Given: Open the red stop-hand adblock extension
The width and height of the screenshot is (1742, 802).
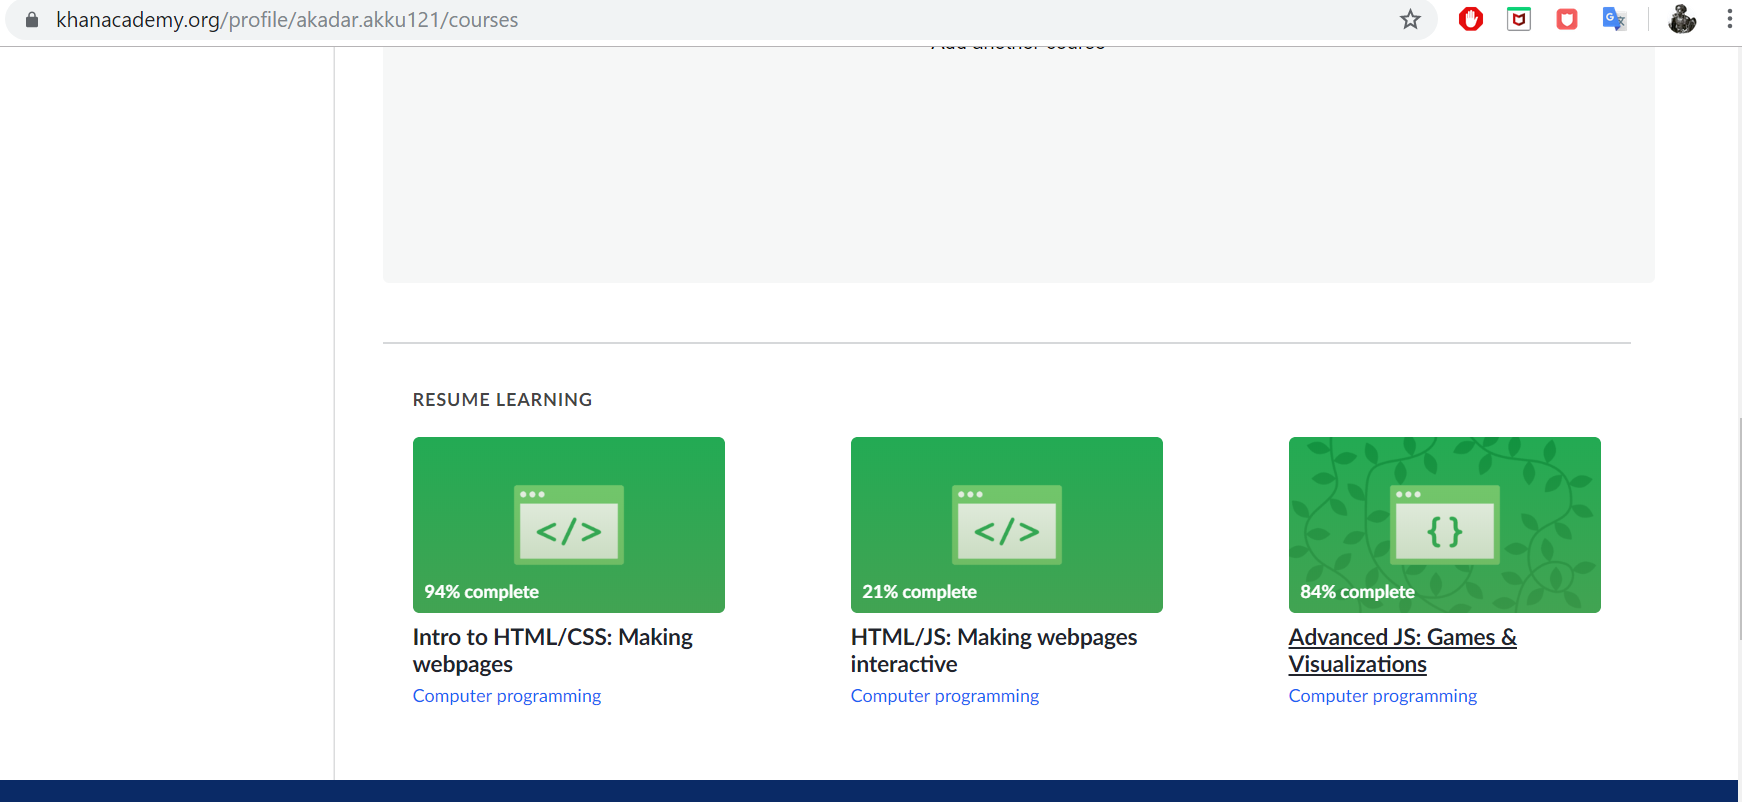Looking at the screenshot, I should click(1471, 19).
